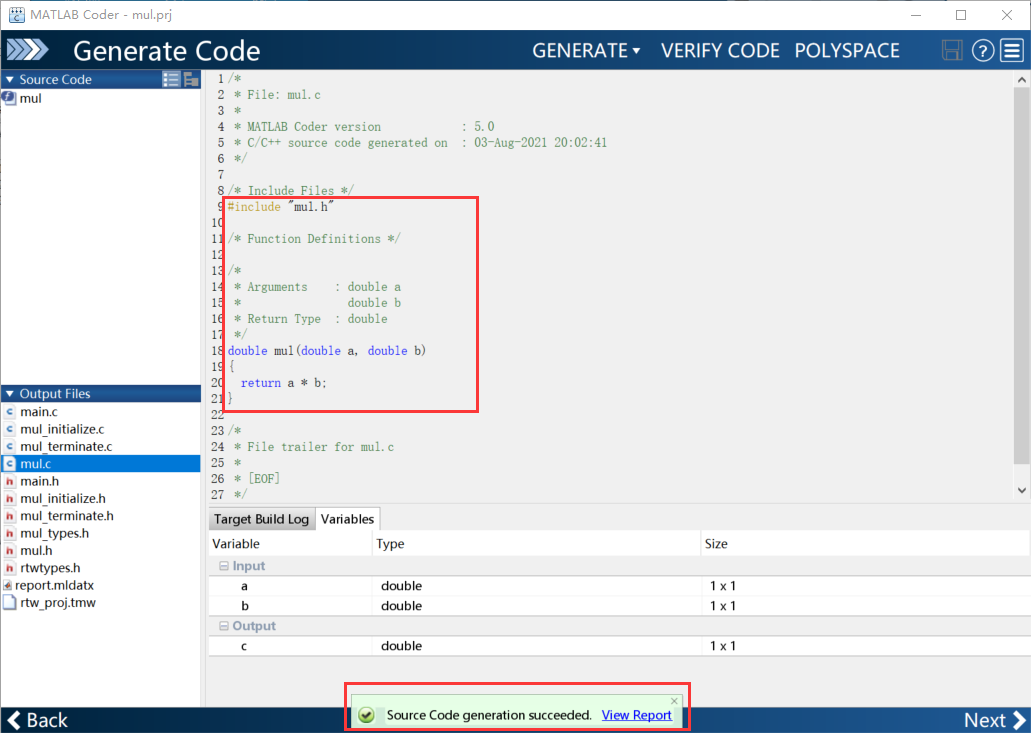Switch to Target Build Log tab
Viewport: 1031px width, 733px height.
coord(261,519)
